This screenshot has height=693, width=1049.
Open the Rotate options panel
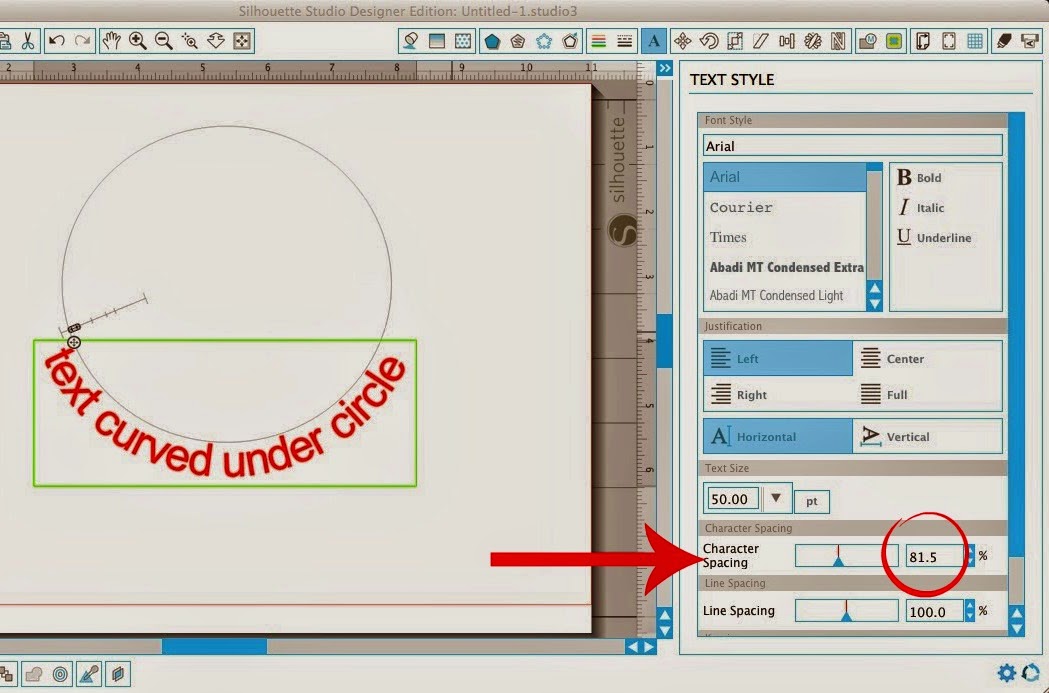coord(709,41)
